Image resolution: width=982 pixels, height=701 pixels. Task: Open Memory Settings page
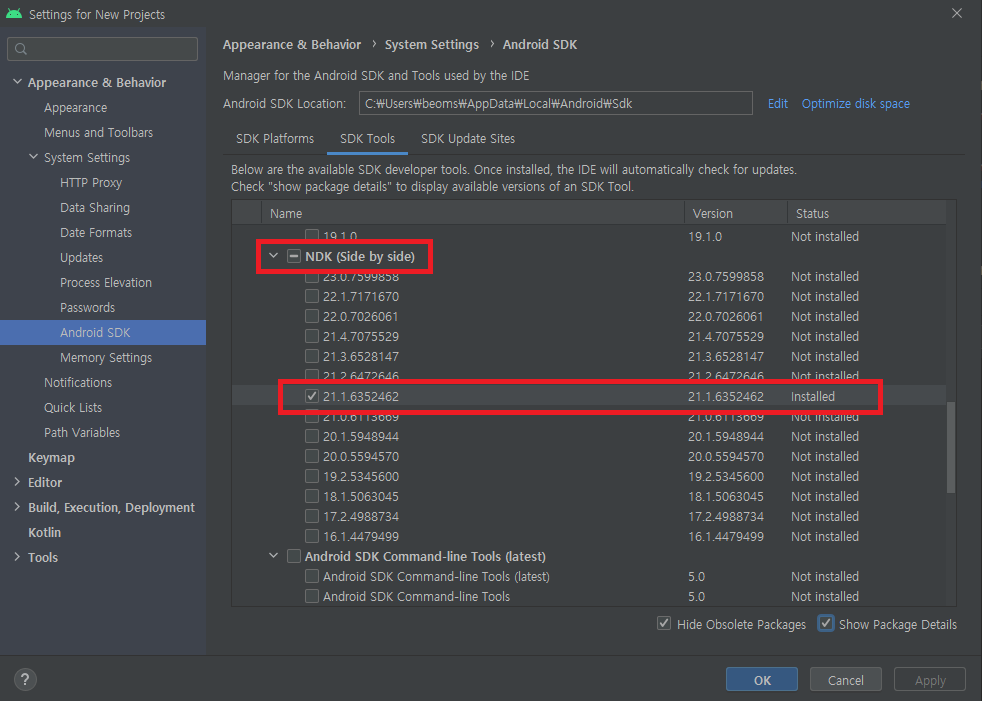[x=106, y=358]
